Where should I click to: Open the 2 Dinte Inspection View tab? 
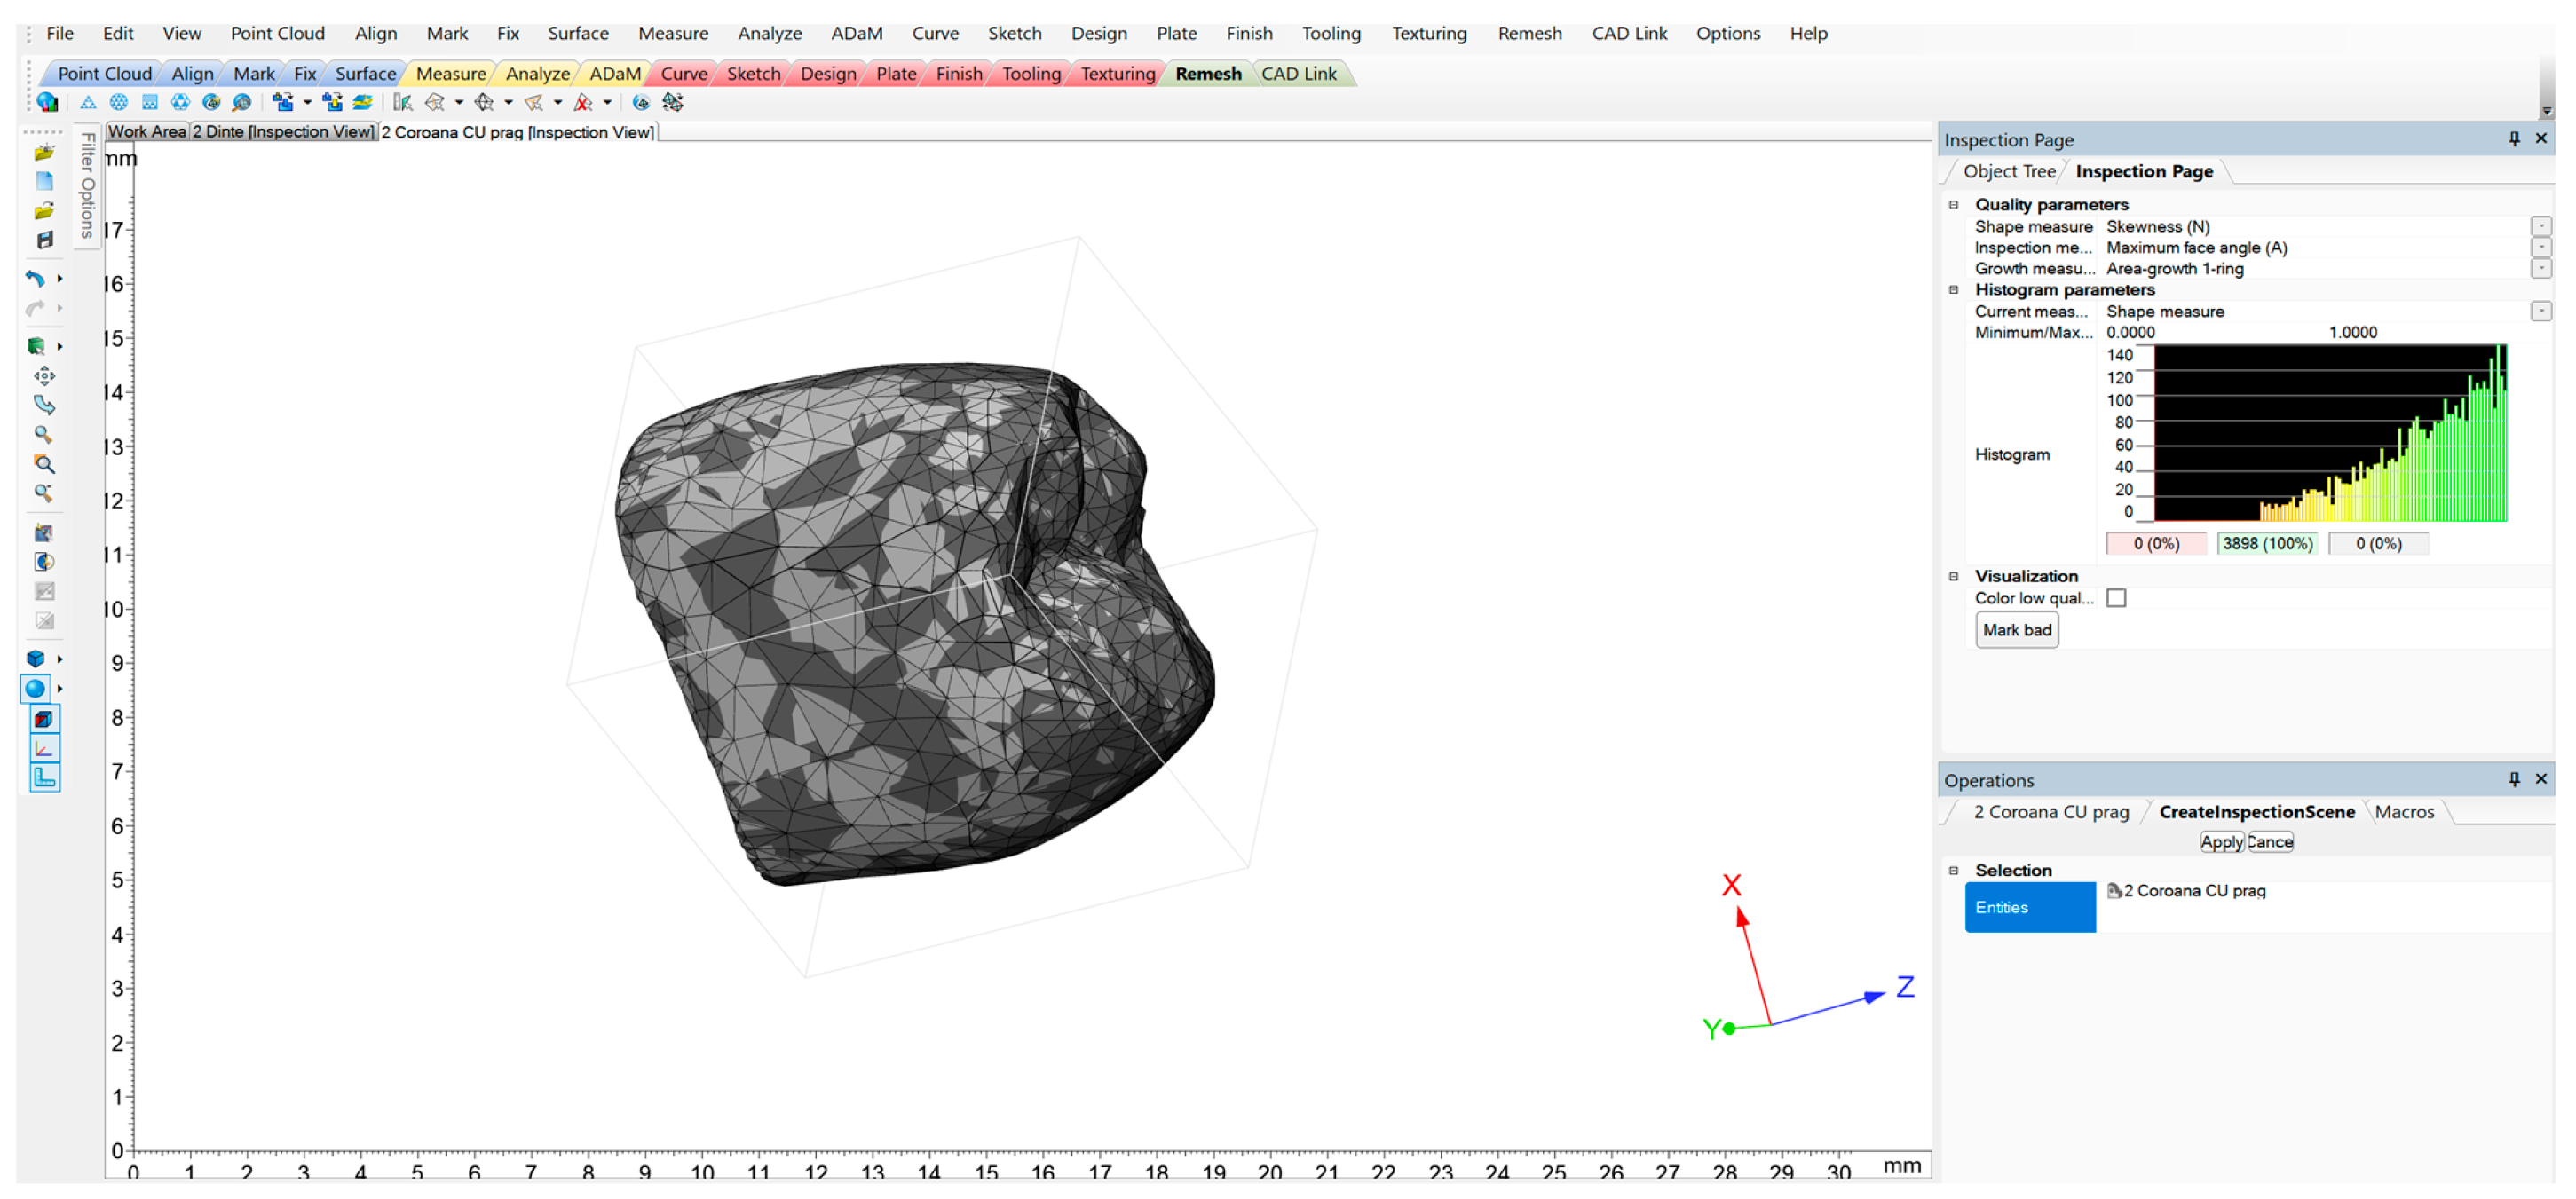(x=283, y=131)
